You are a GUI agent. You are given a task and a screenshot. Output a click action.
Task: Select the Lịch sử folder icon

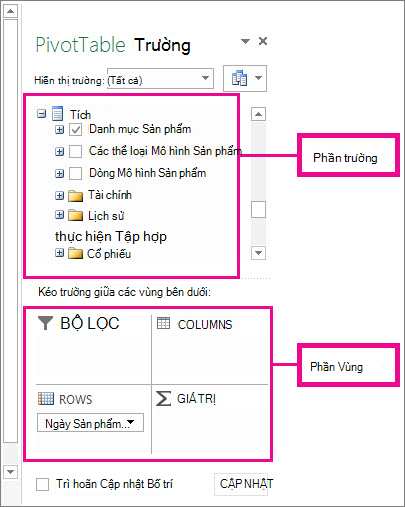pos(75,216)
